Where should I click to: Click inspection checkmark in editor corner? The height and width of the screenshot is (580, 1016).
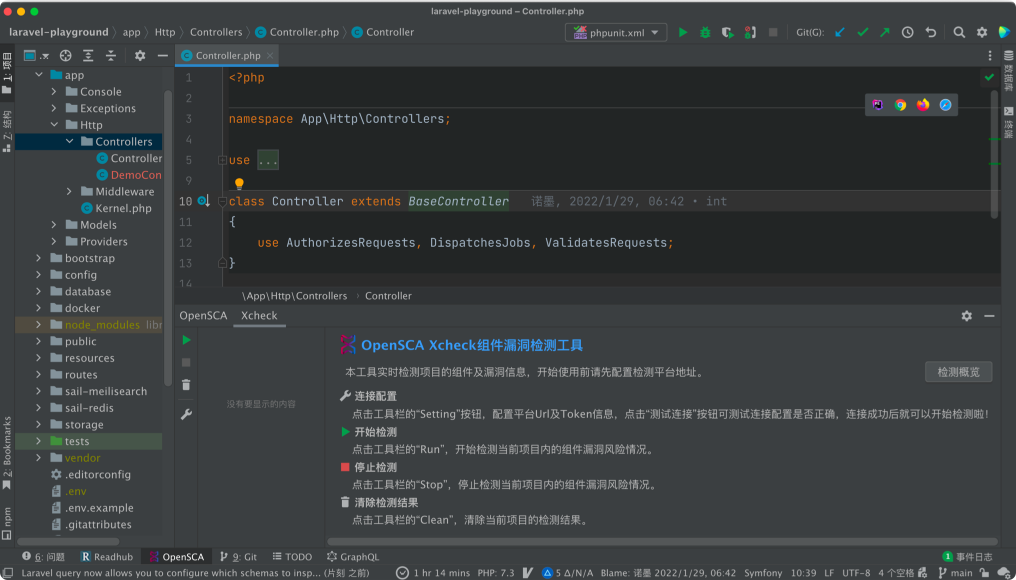pos(989,78)
